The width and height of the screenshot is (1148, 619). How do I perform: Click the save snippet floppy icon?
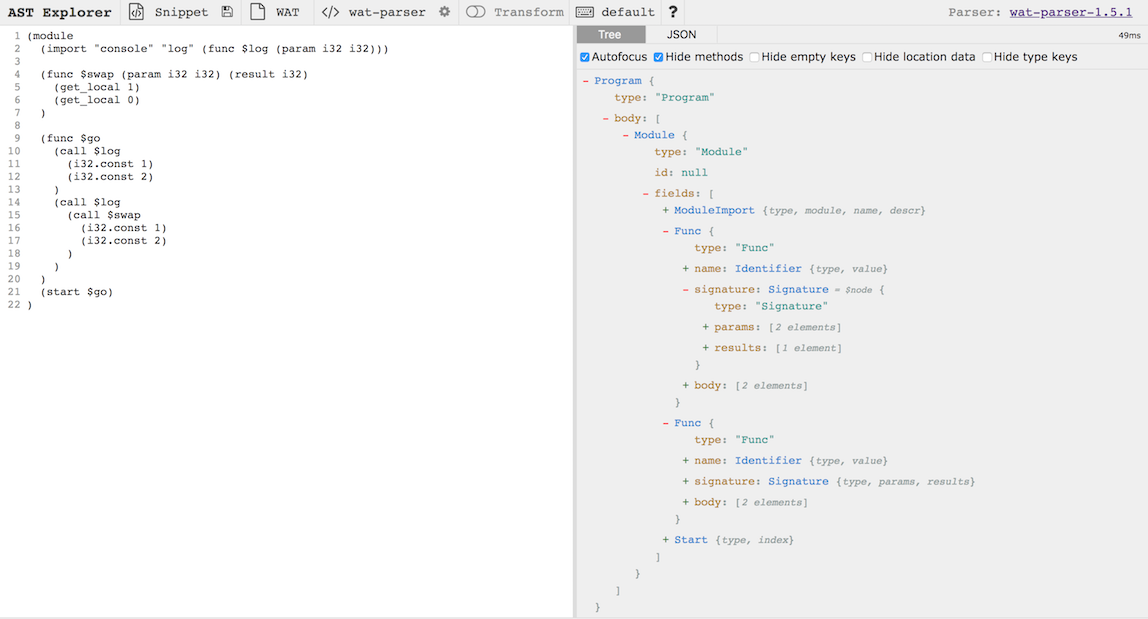pos(228,12)
